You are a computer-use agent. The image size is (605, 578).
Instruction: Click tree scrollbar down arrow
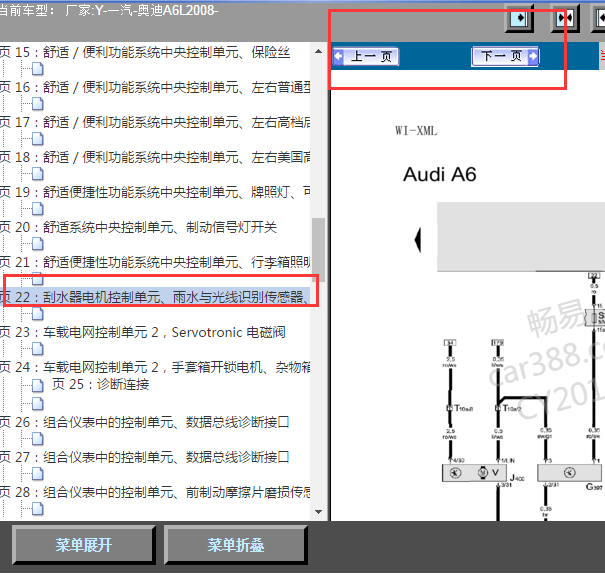[318, 512]
